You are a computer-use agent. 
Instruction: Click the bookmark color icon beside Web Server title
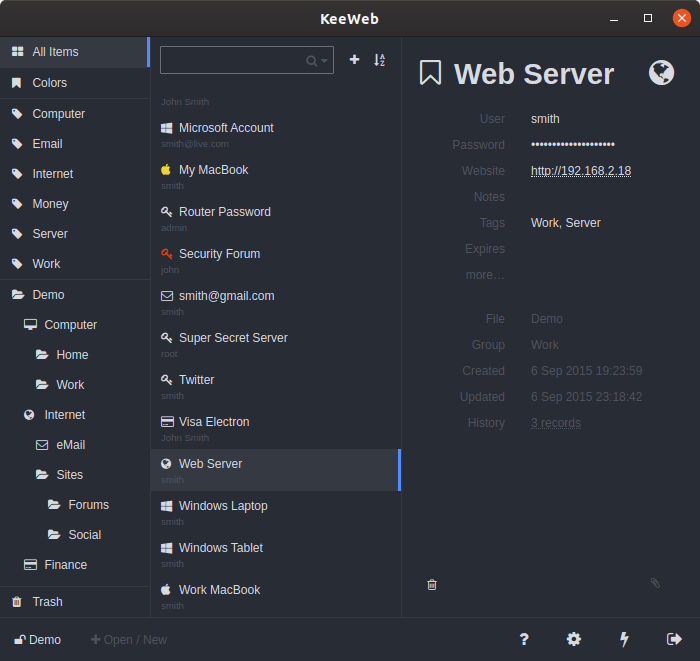pos(430,73)
